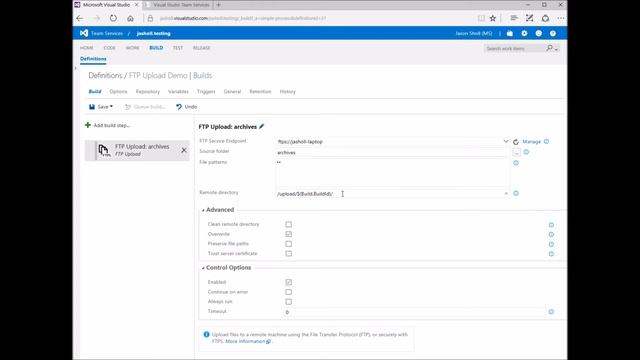Image resolution: width=640 pixels, height=360 pixels.
Task: Edit the FTP Upload: archives step name pencil
Action: click(262, 127)
